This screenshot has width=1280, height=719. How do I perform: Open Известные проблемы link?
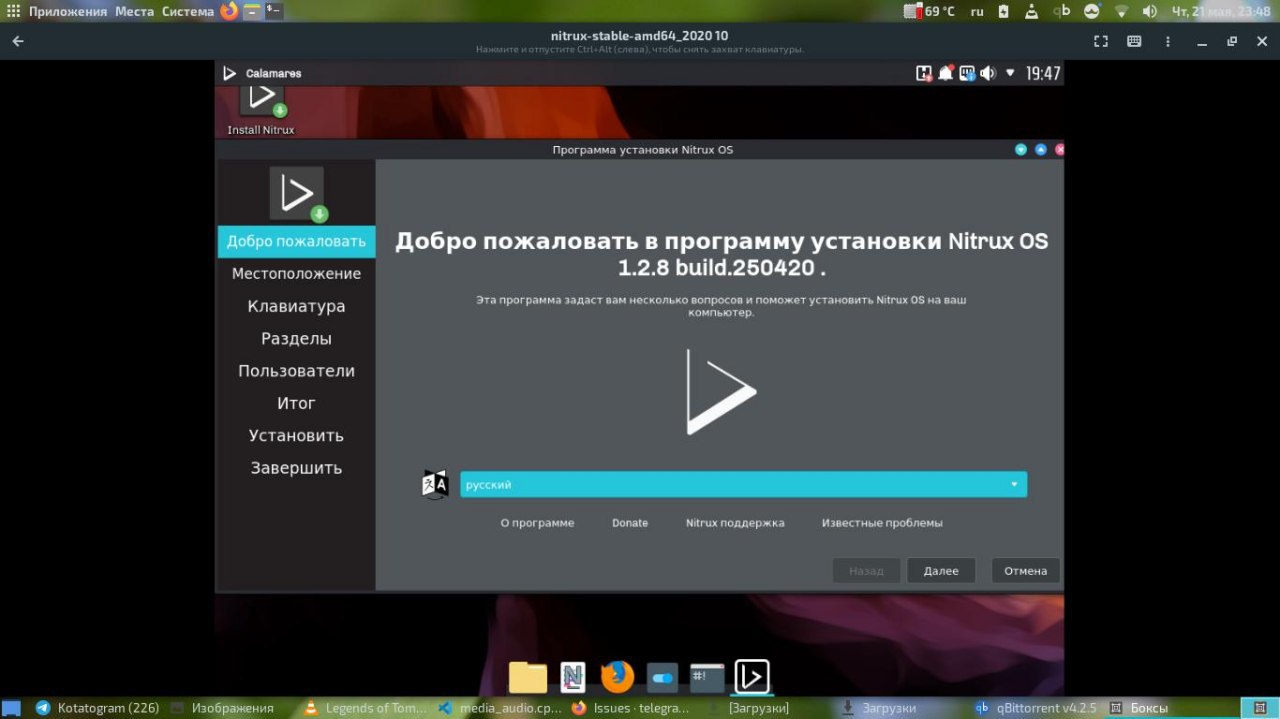882,522
